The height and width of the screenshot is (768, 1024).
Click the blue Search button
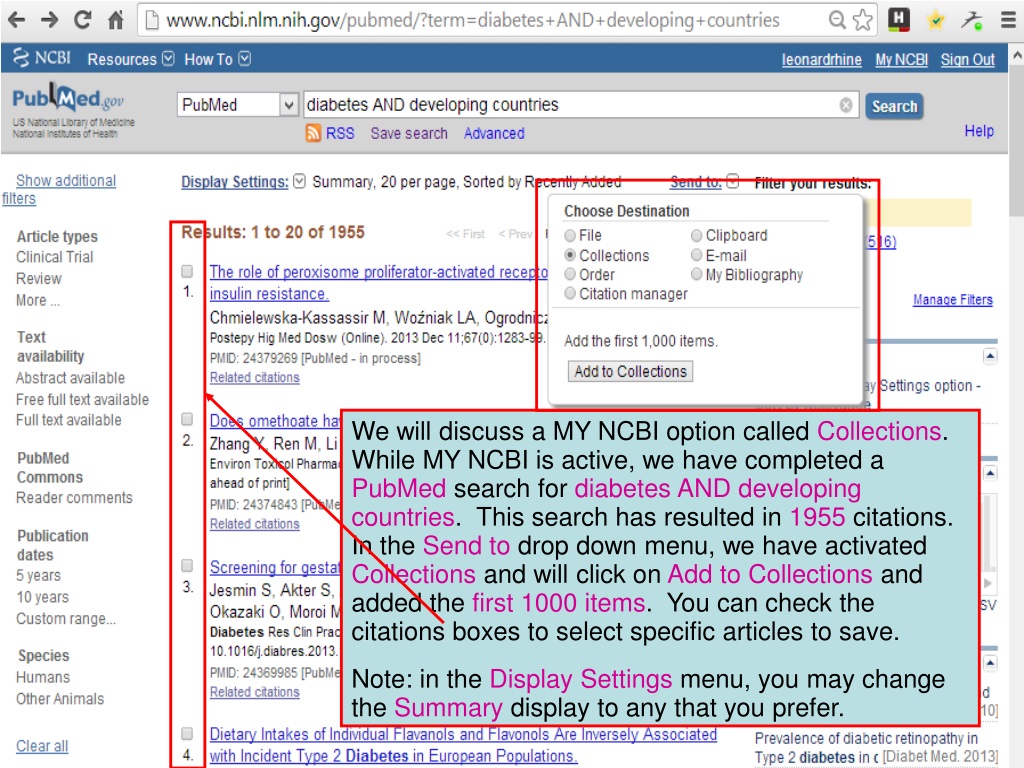click(894, 106)
